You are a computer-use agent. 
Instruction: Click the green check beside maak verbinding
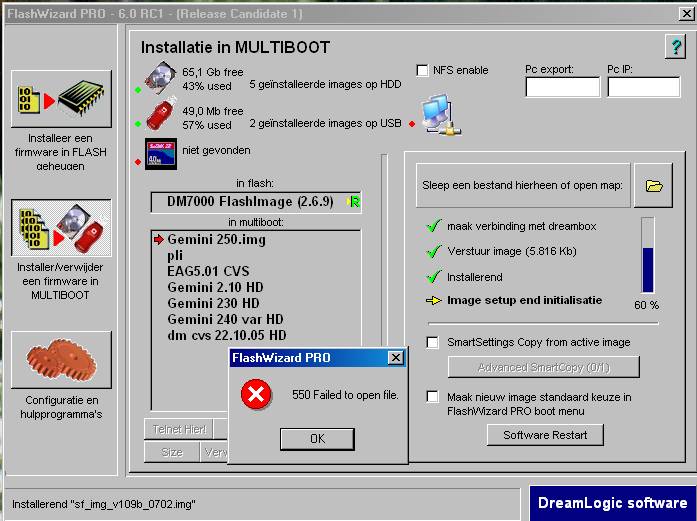[x=433, y=226]
